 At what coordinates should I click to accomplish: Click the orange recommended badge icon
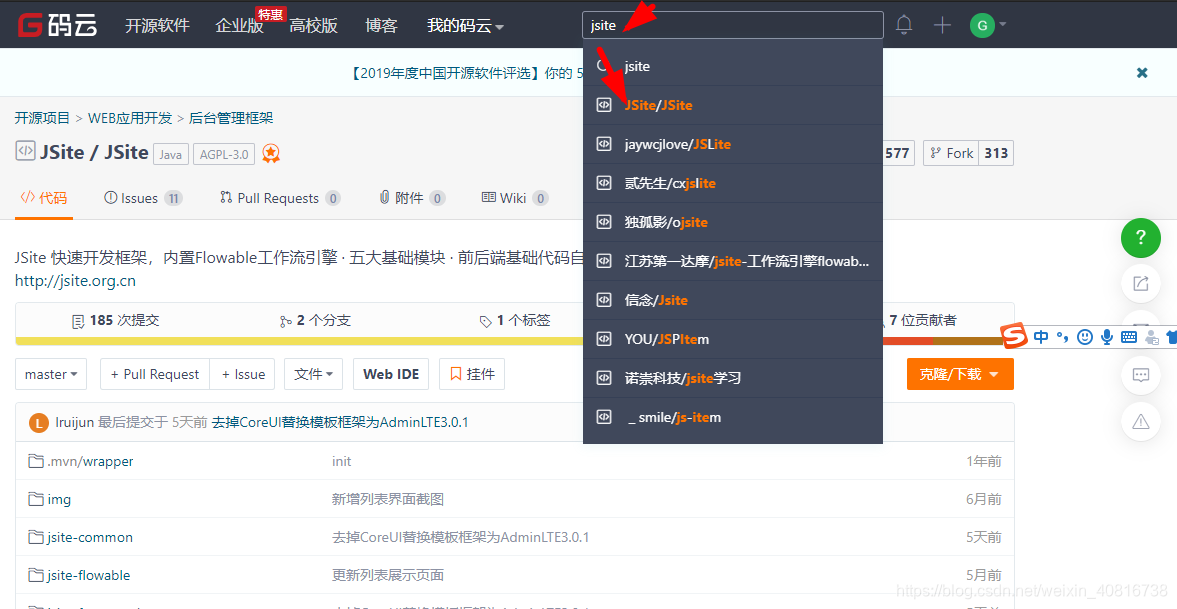[x=271, y=154]
